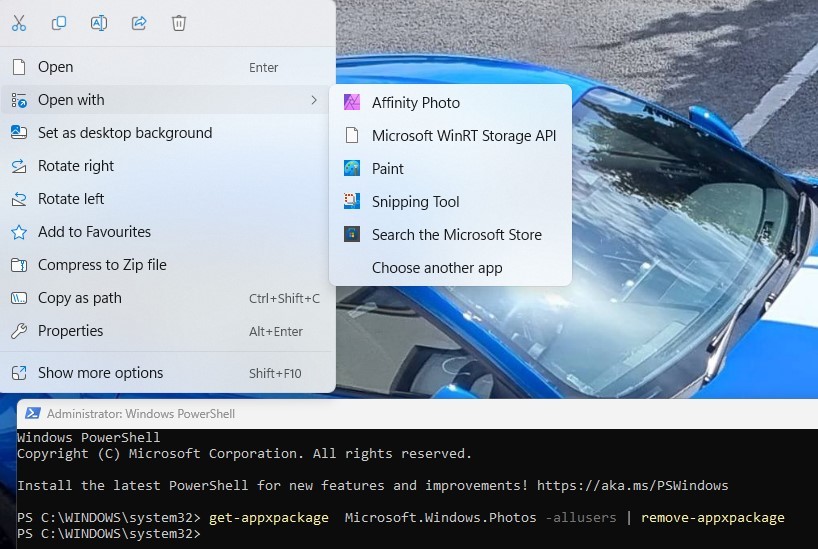Viewport: 818px width, 549px height.
Task: Choose Set as desktop background
Action: click(x=167, y=133)
